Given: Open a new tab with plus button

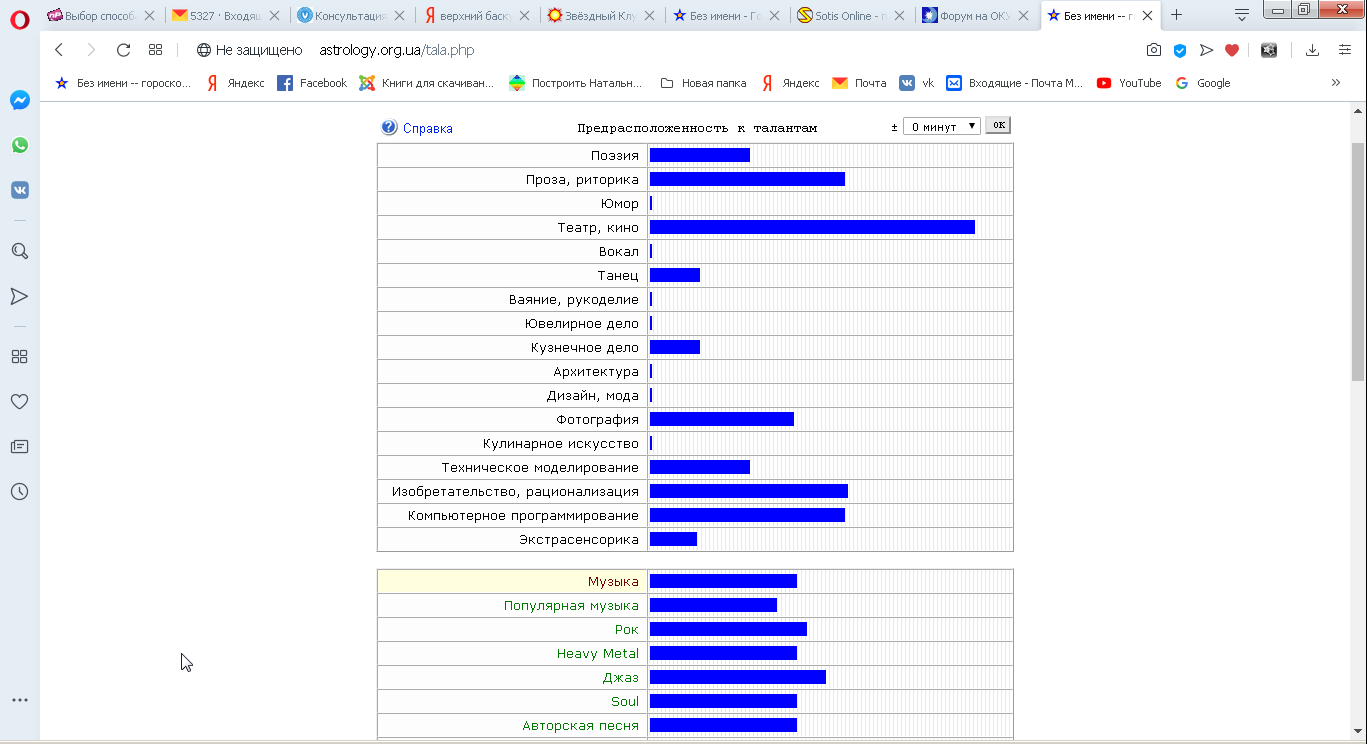Looking at the screenshot, I should pyautogui.click(x=1176, y=15).
